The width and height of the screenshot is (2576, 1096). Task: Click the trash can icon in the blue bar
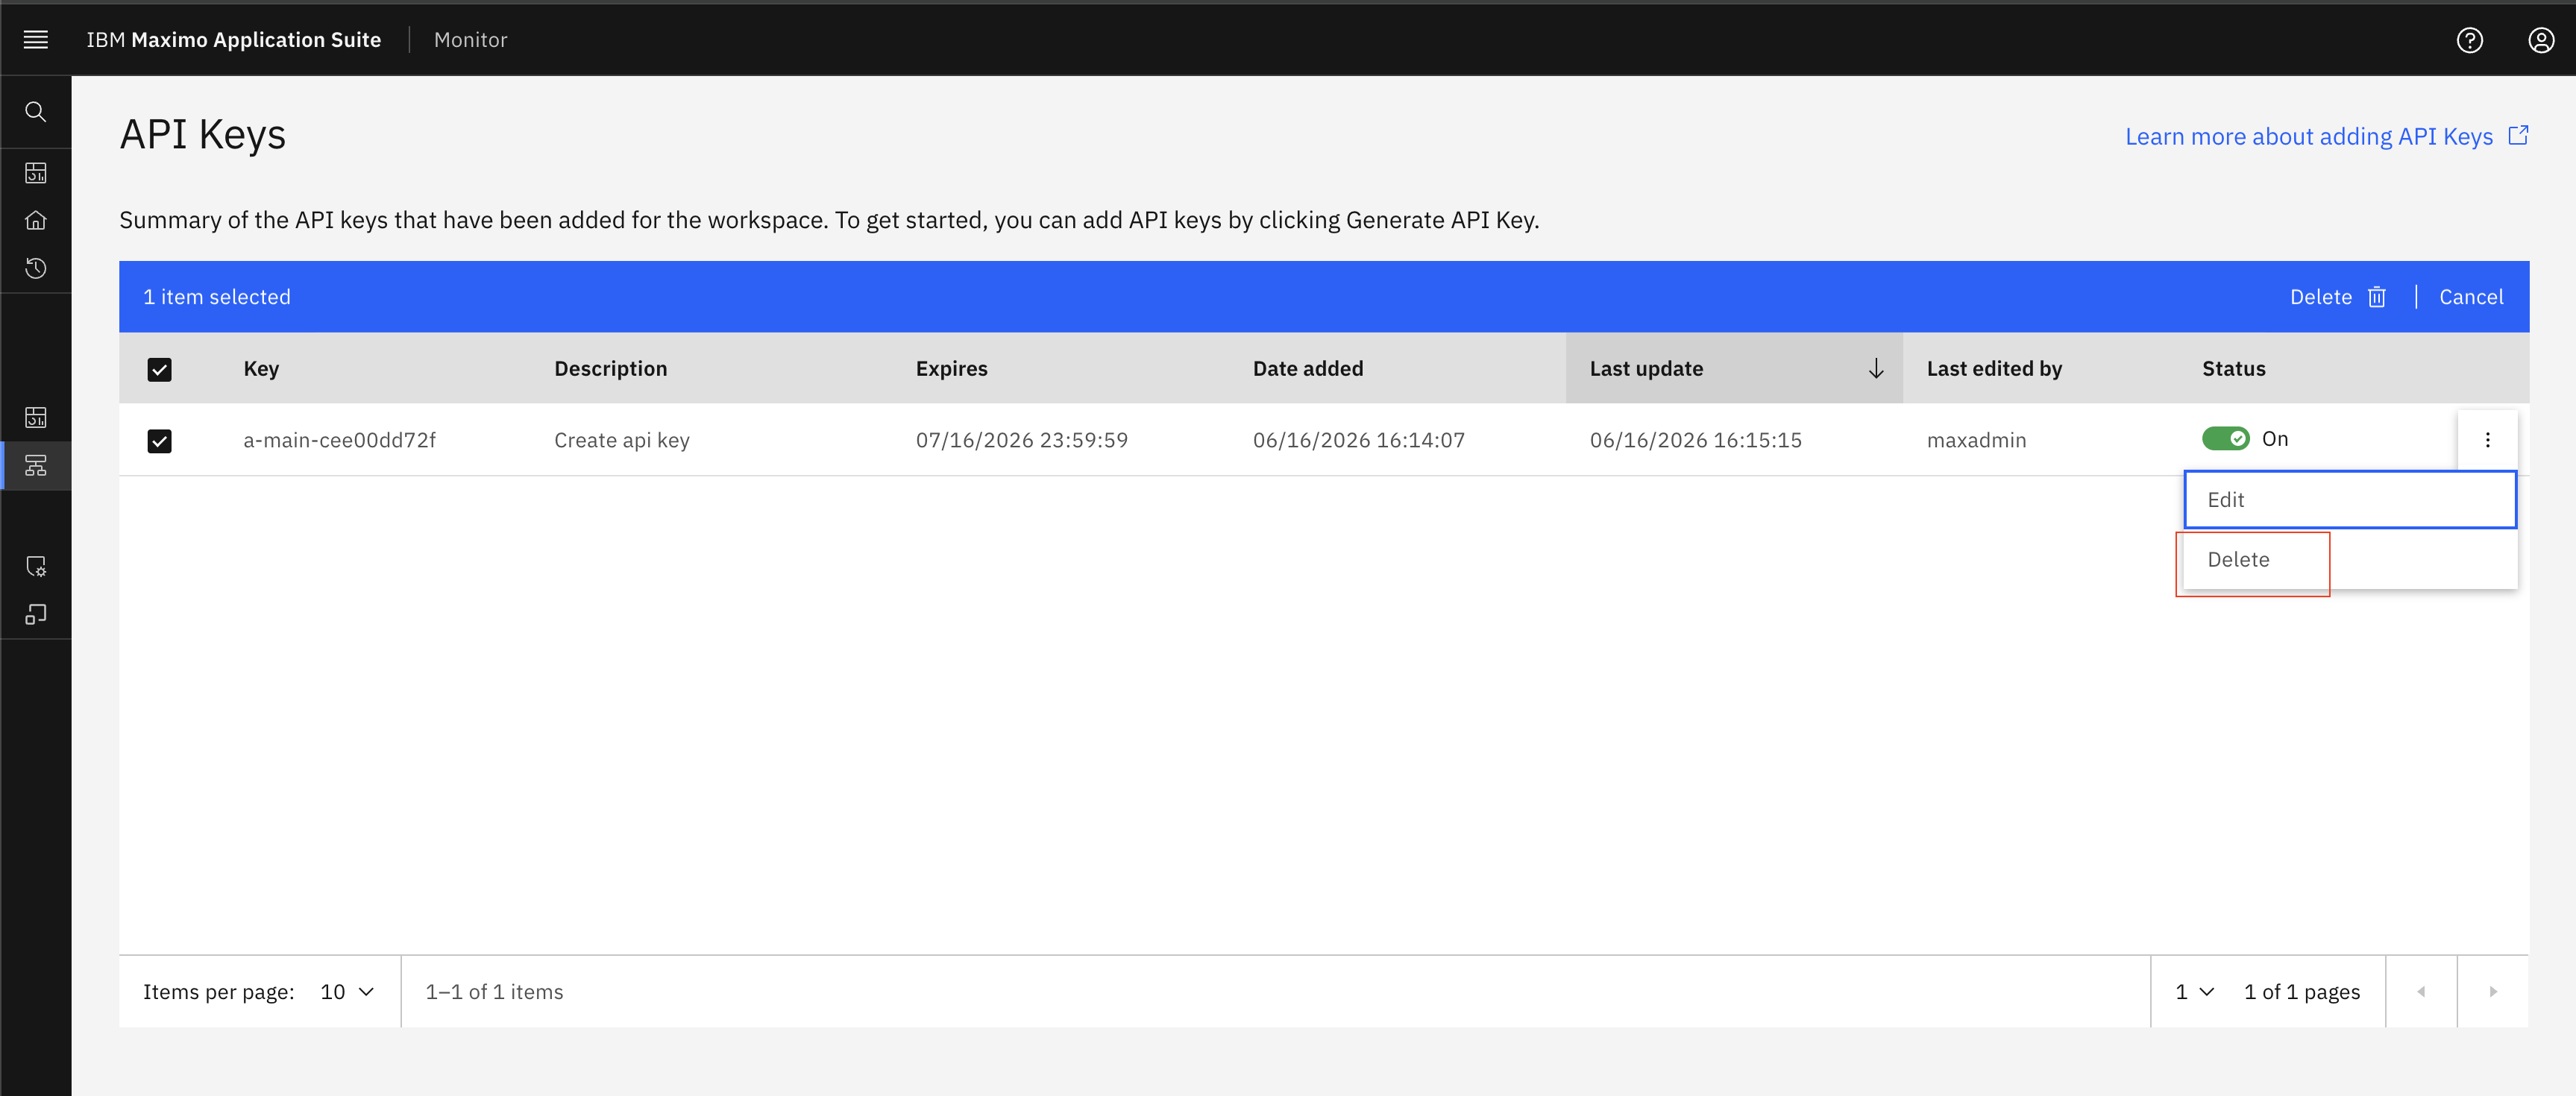click(2377, 297)
